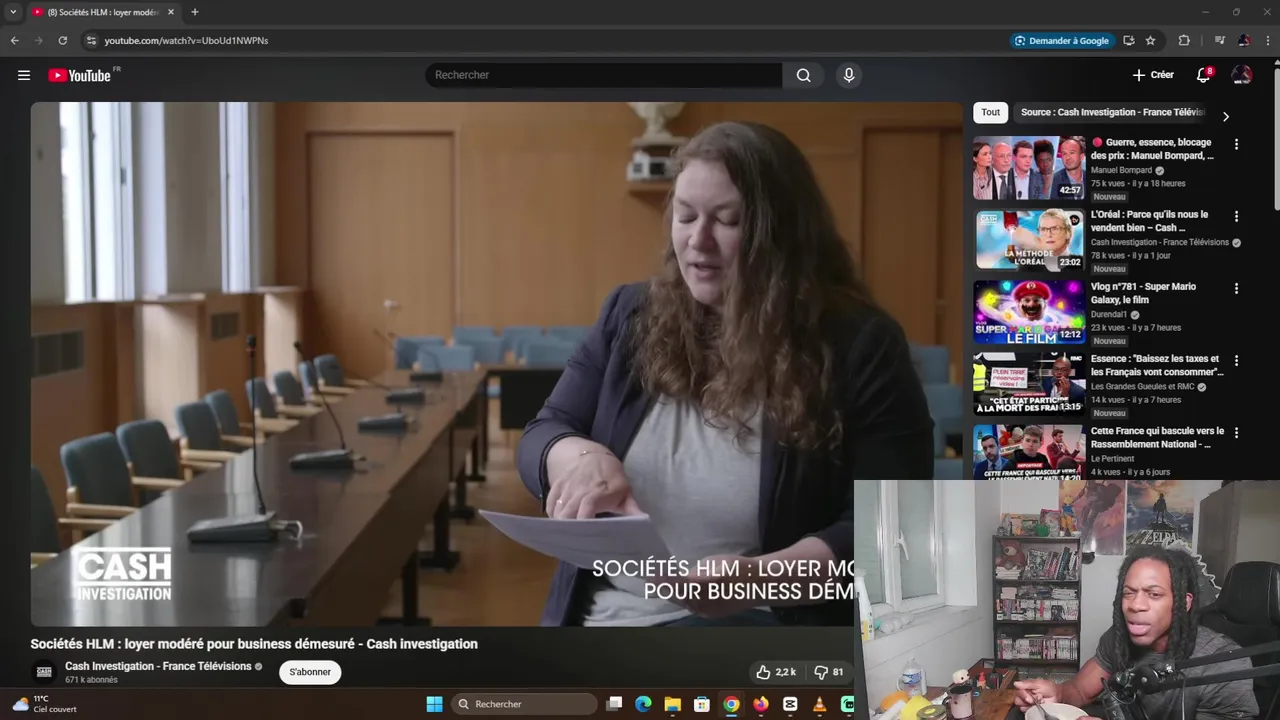Open Guerre, essence, blocage des prix thumbnail

[x=1029, y=168]
